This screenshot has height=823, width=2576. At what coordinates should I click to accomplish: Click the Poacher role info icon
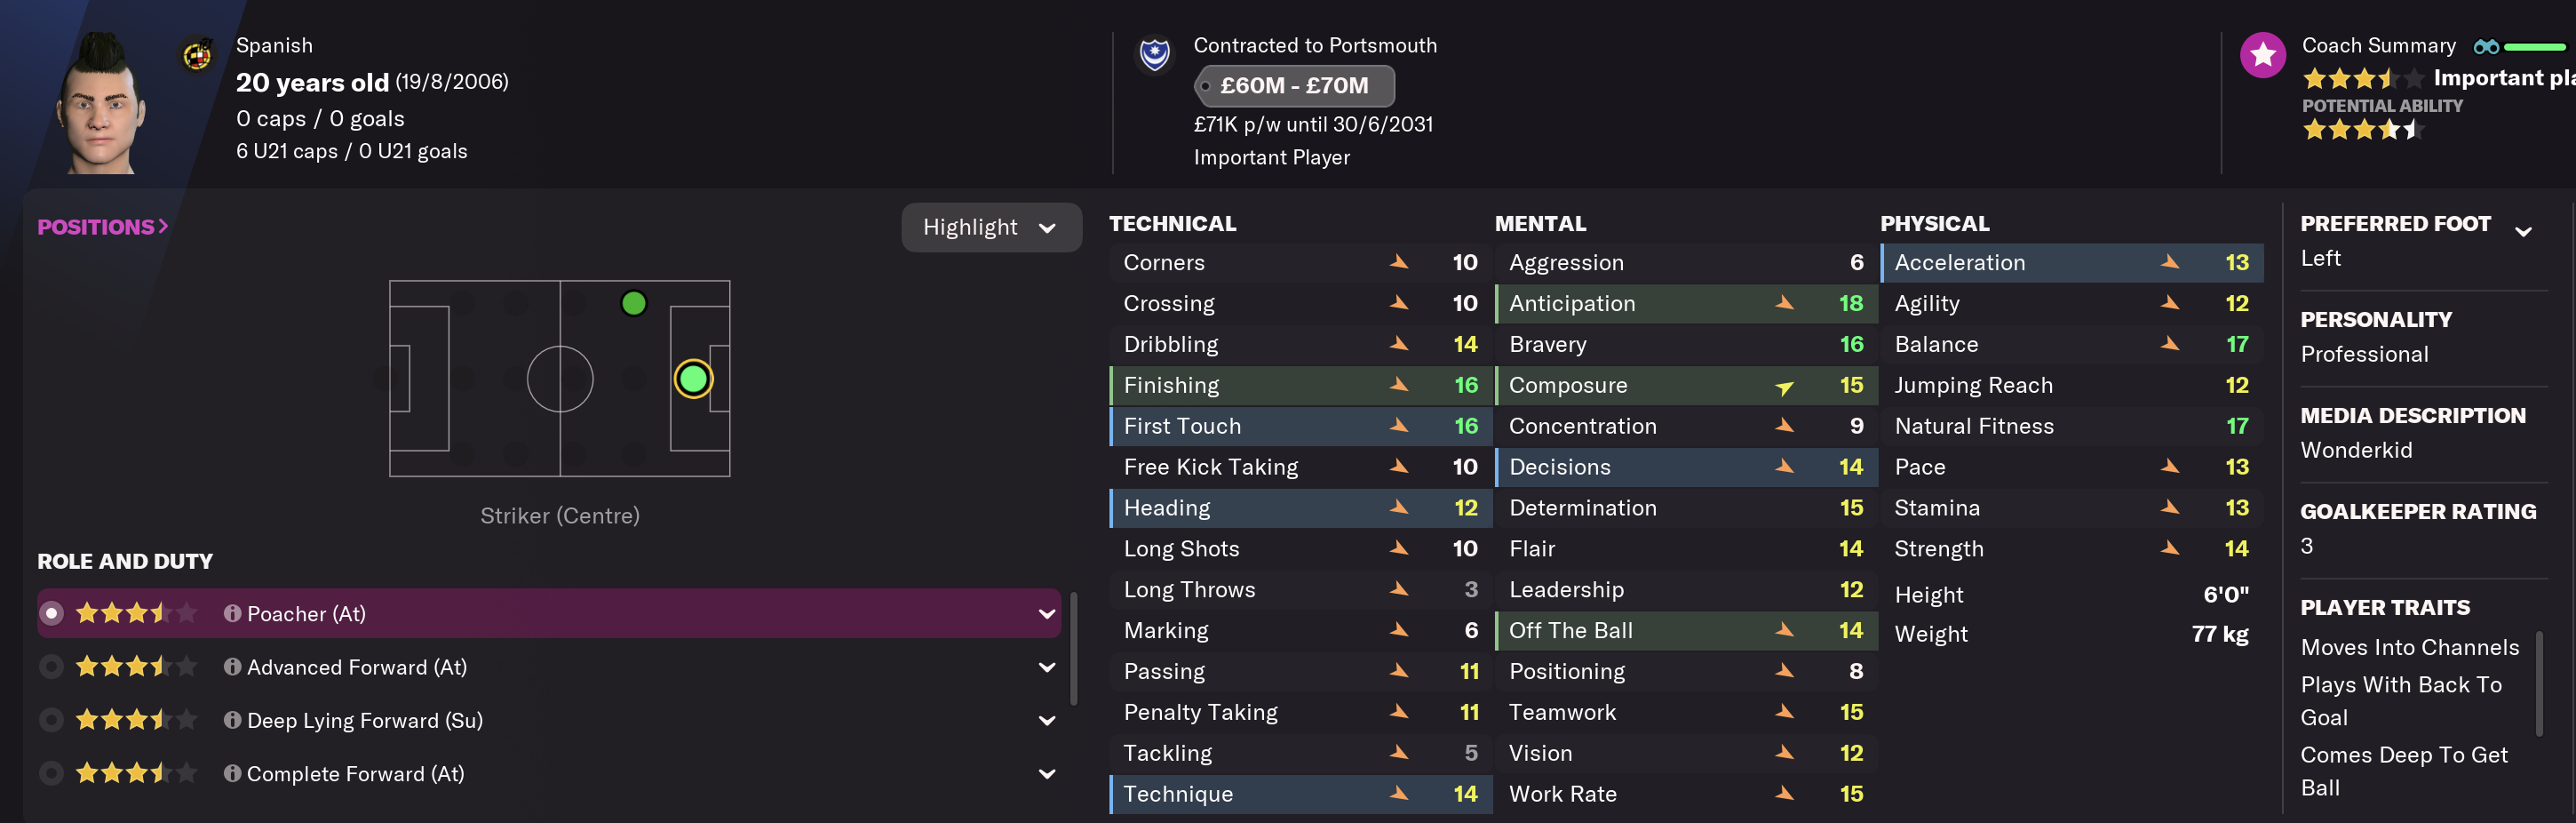232,613
